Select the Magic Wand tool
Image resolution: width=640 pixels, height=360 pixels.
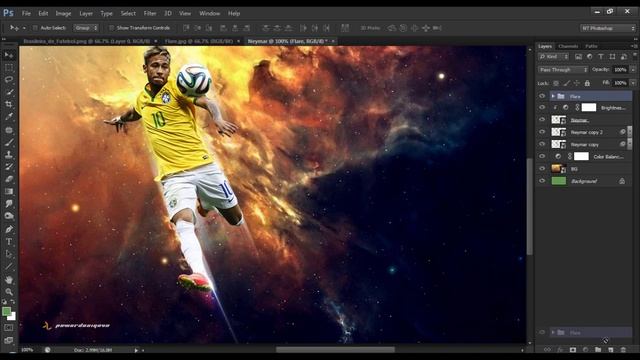point(9,92)
